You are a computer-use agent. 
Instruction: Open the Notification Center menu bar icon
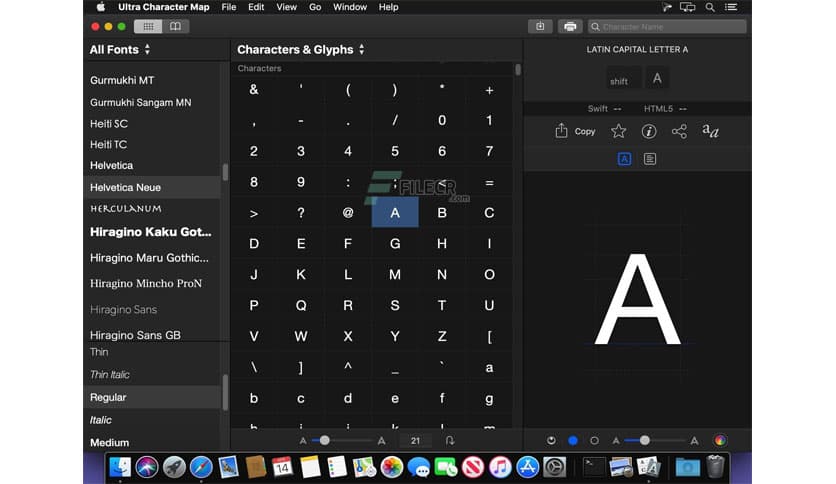731,7
